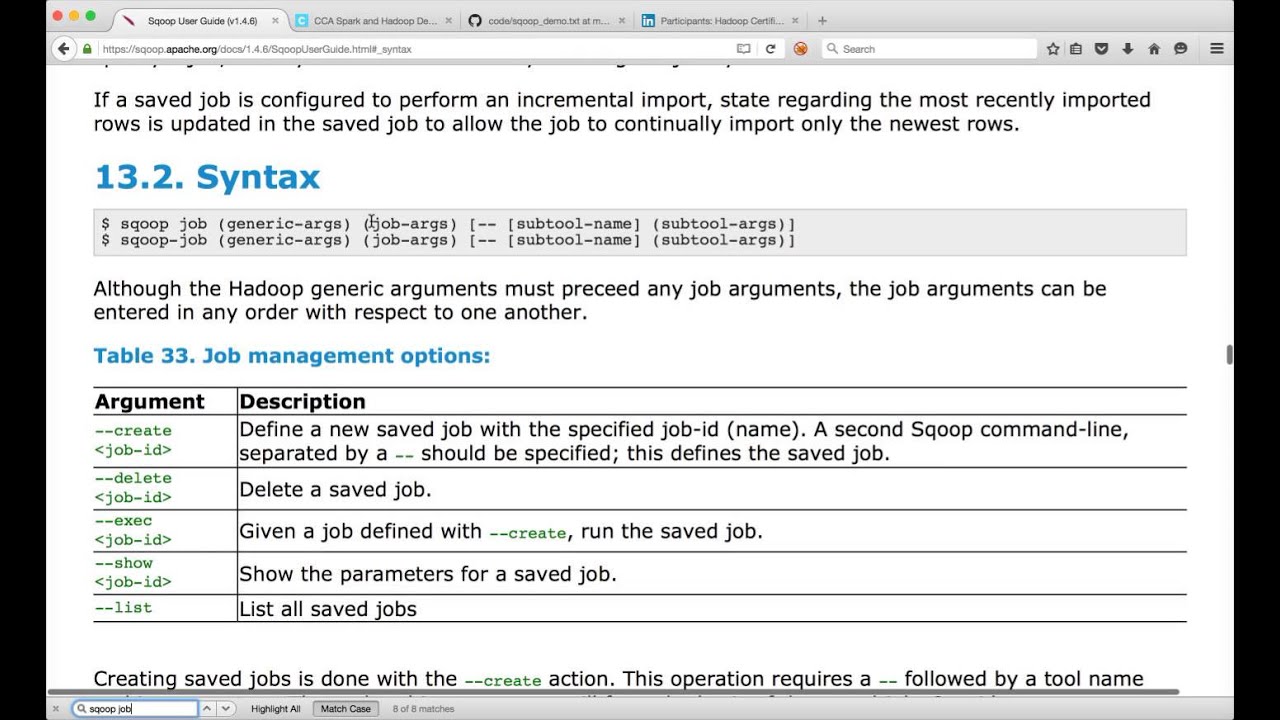The image size is (1280, 720).
Task: Click the 13.2. Syntax heading
Action: click(207, 177)
